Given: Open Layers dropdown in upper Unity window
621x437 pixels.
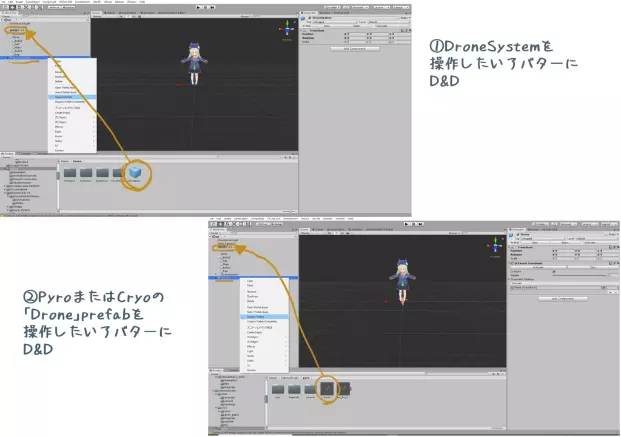Looking at the screenshot, I should pyautogui.click(x=381, y=7).
